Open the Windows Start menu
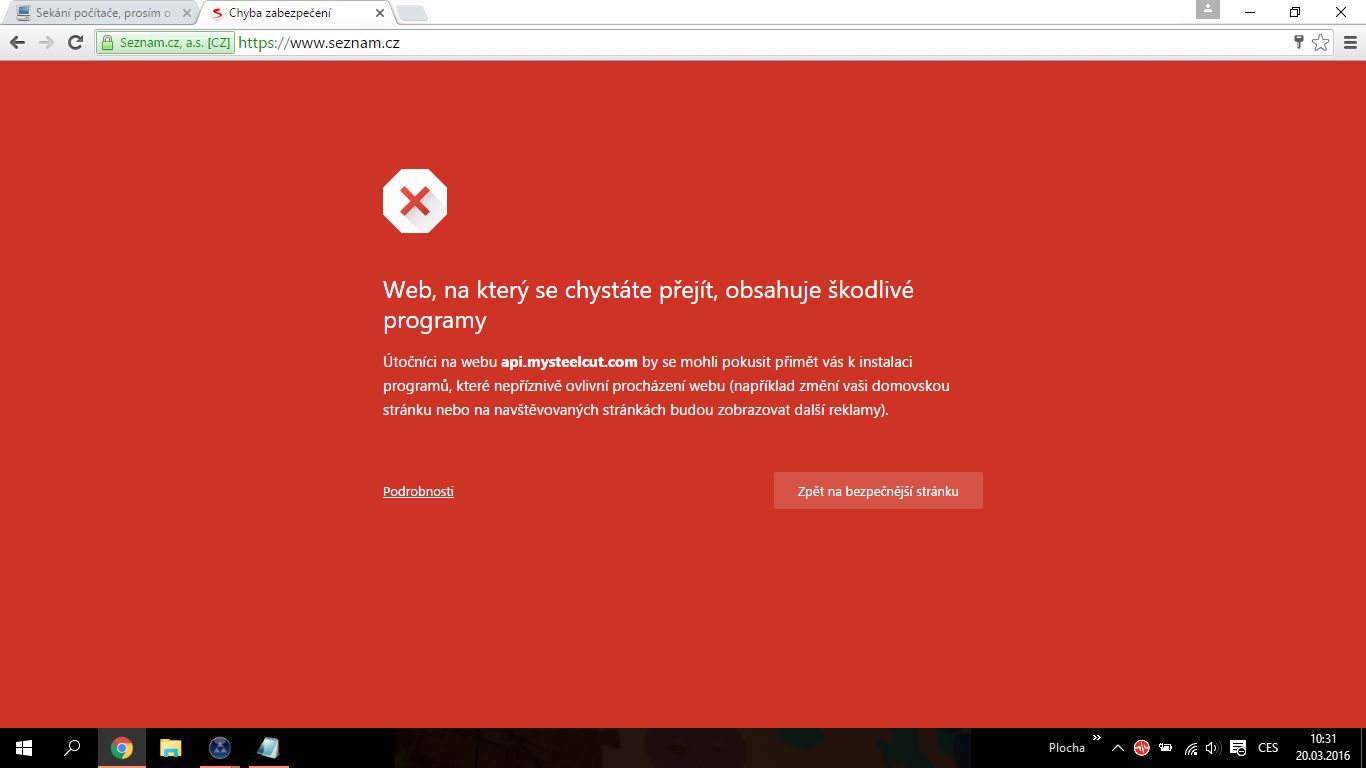 click(24, 748)
